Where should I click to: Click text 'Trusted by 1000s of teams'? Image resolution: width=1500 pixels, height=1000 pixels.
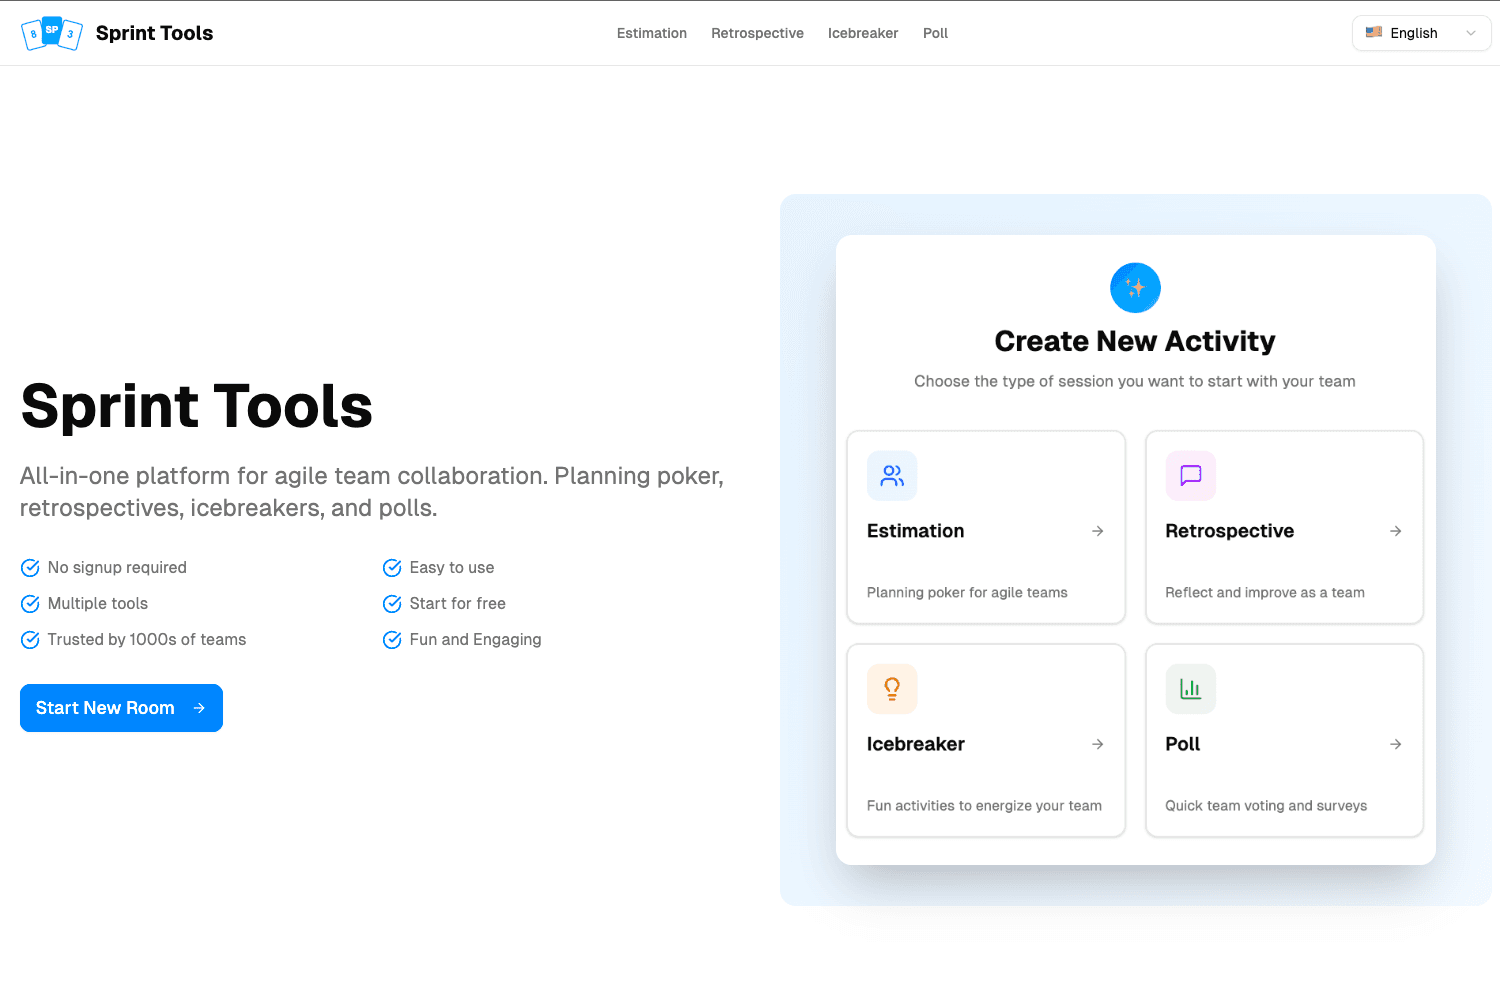tap(147, 640)
